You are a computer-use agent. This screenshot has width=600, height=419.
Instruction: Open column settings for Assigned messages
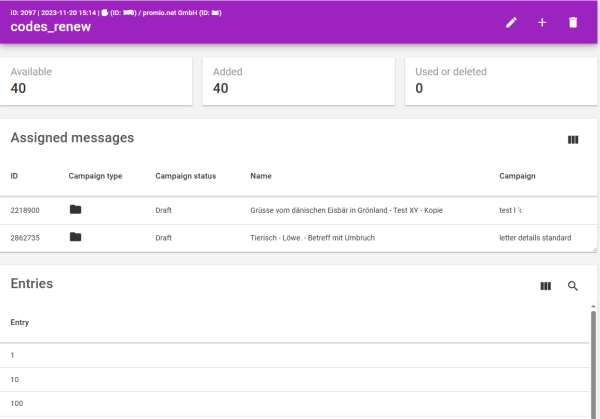click(x=573, y=140)
